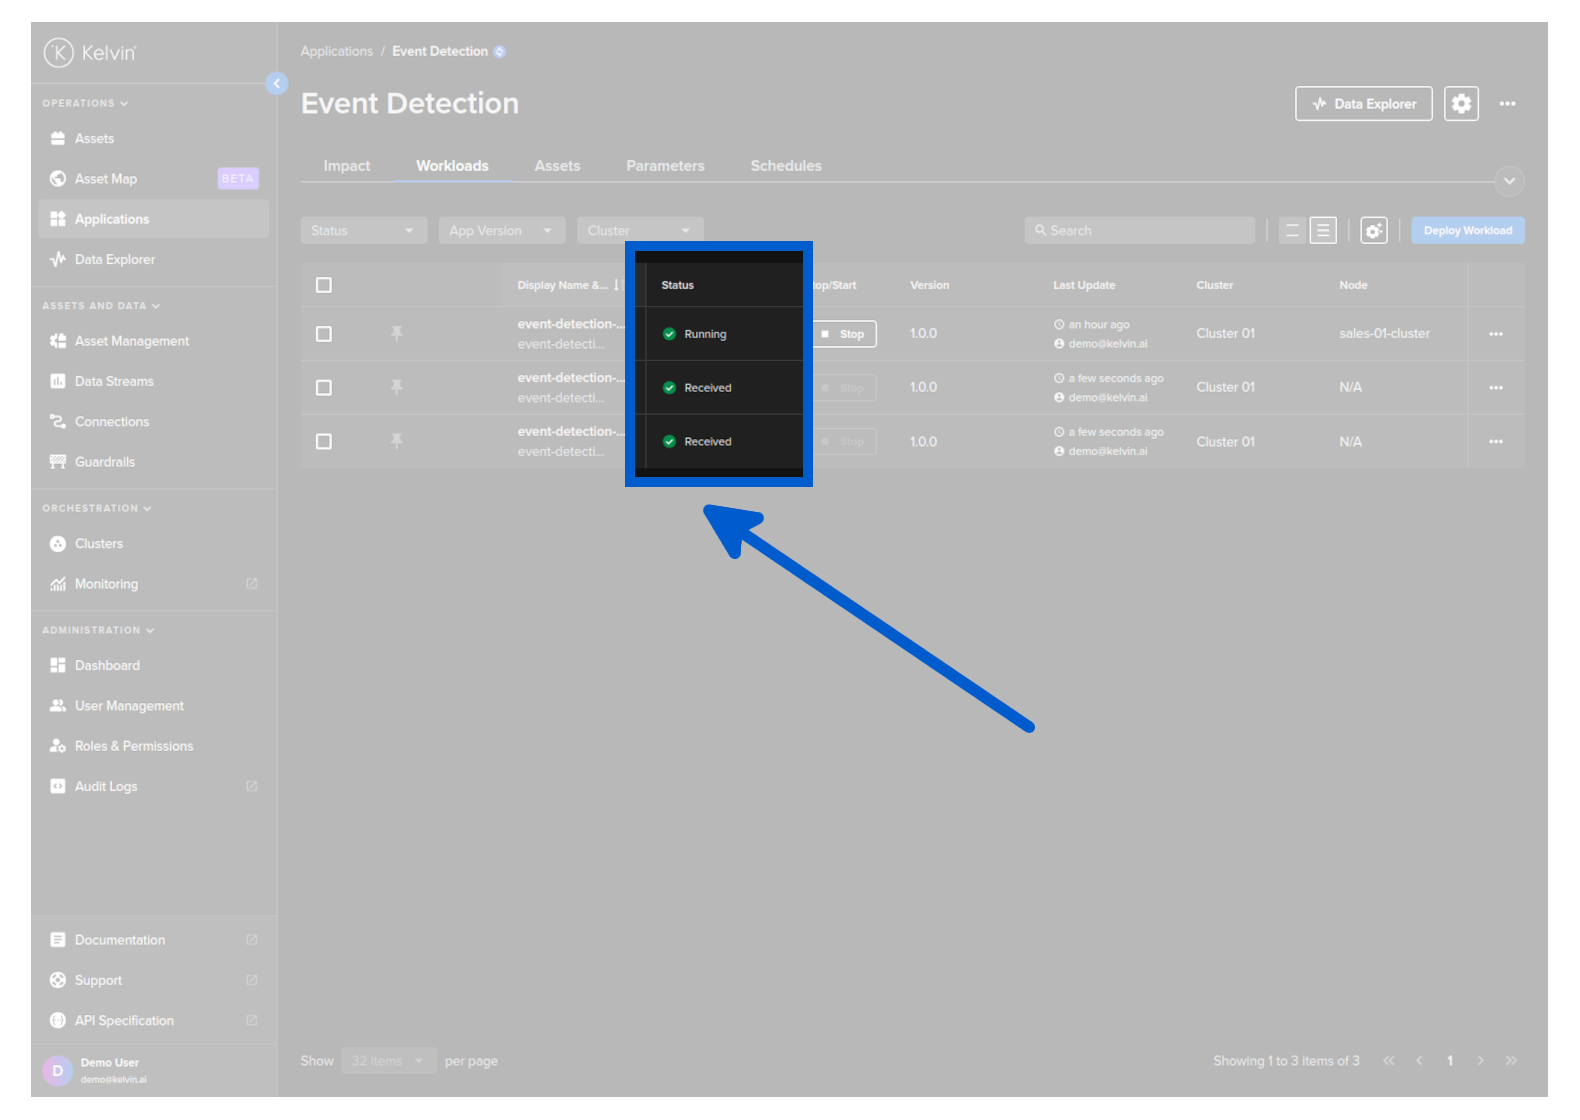This screenshot has width=1580, height=1120.
Task: Stop the running workload
Action: click(x=843, y=334)
